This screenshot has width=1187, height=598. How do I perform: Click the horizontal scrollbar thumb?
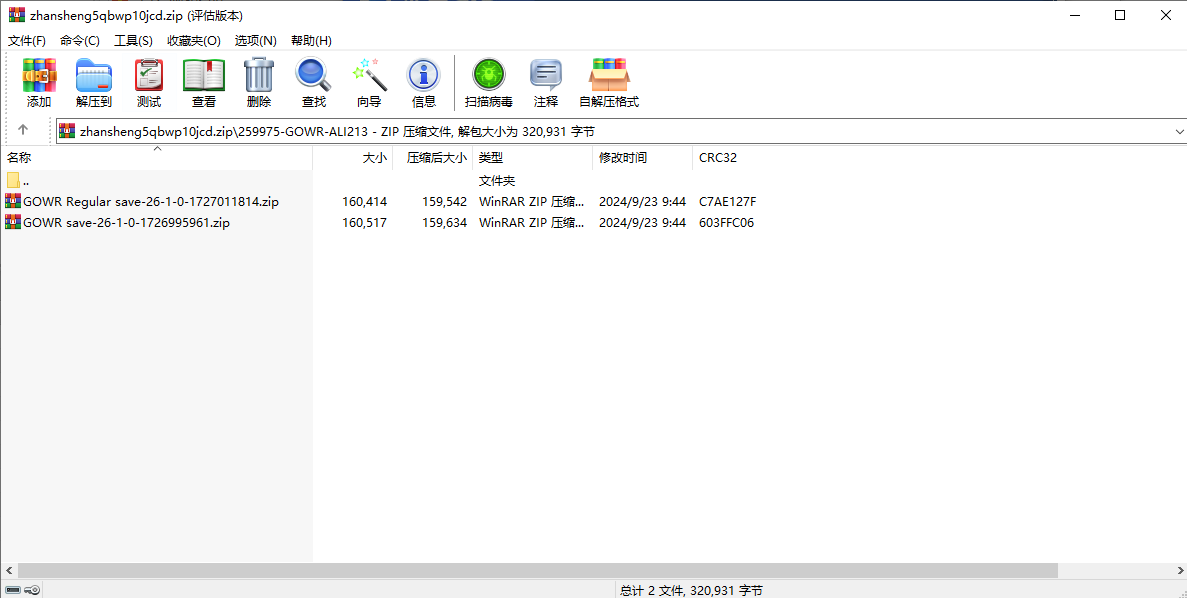537,570
